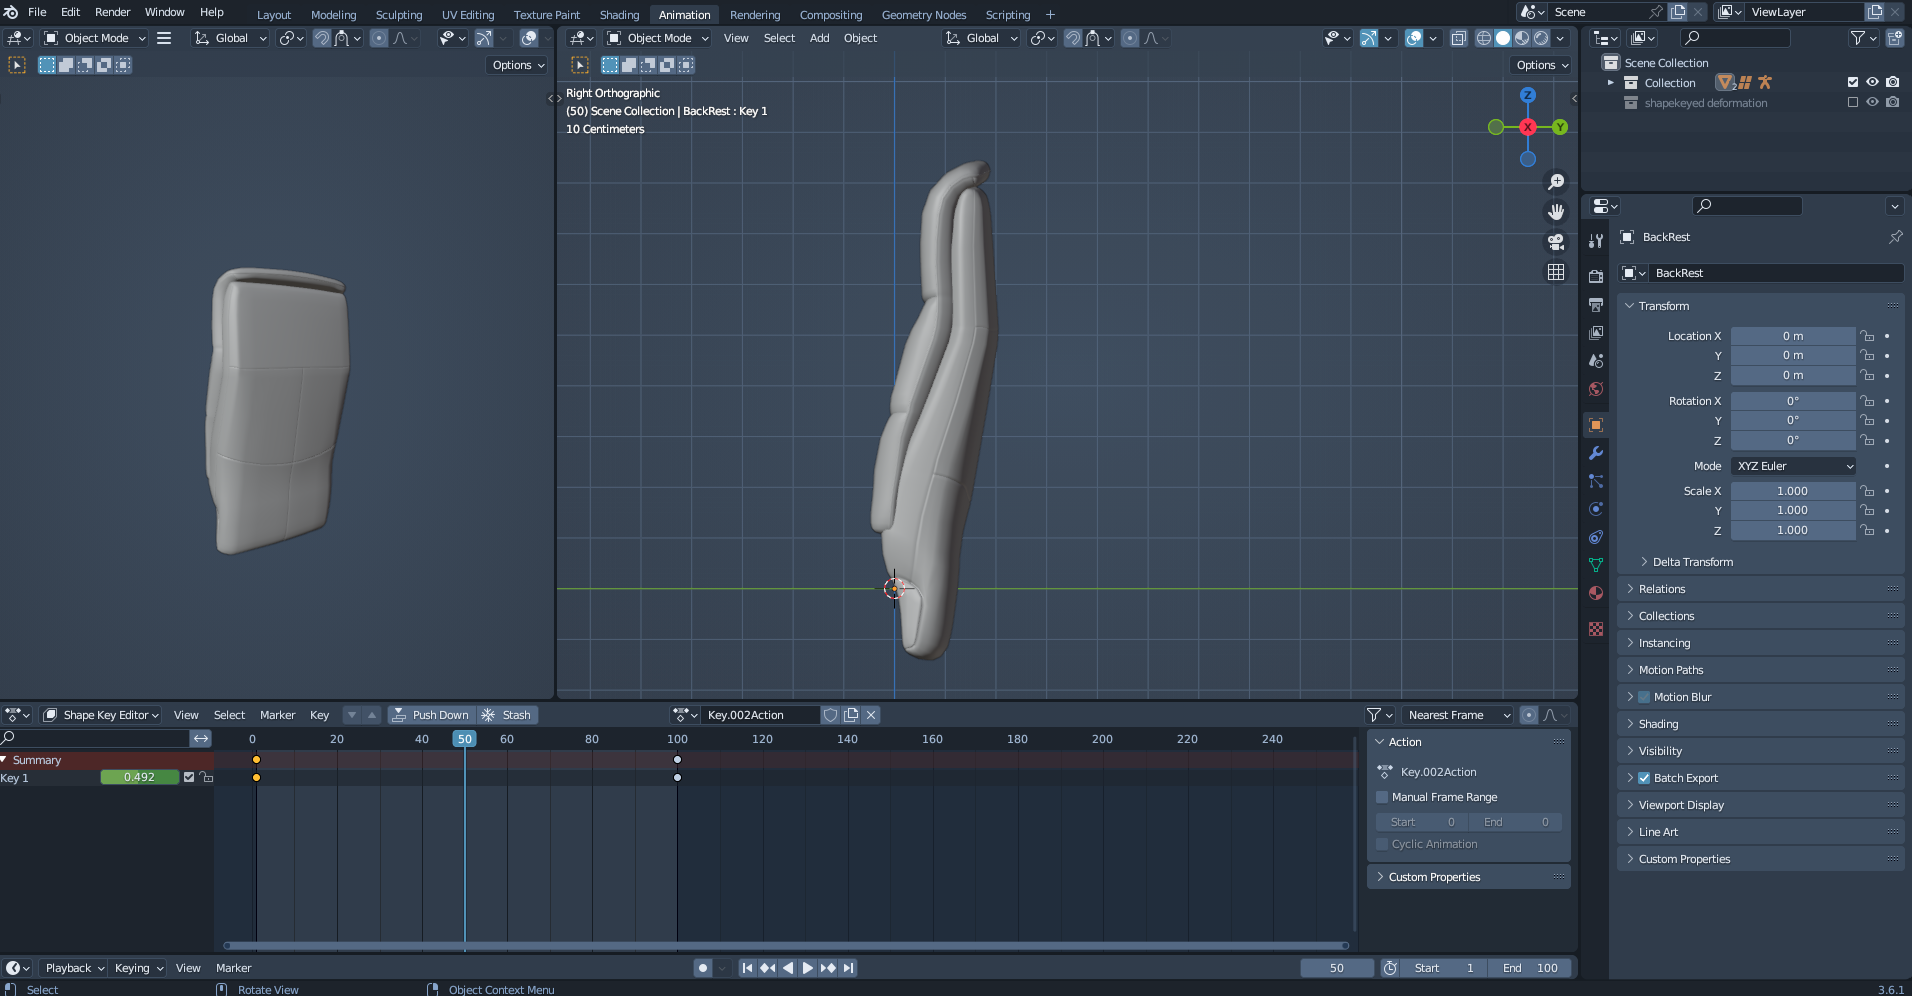Open the Render menu
Viewport: 1912px width, 996px height.
(x=112, y=12)
